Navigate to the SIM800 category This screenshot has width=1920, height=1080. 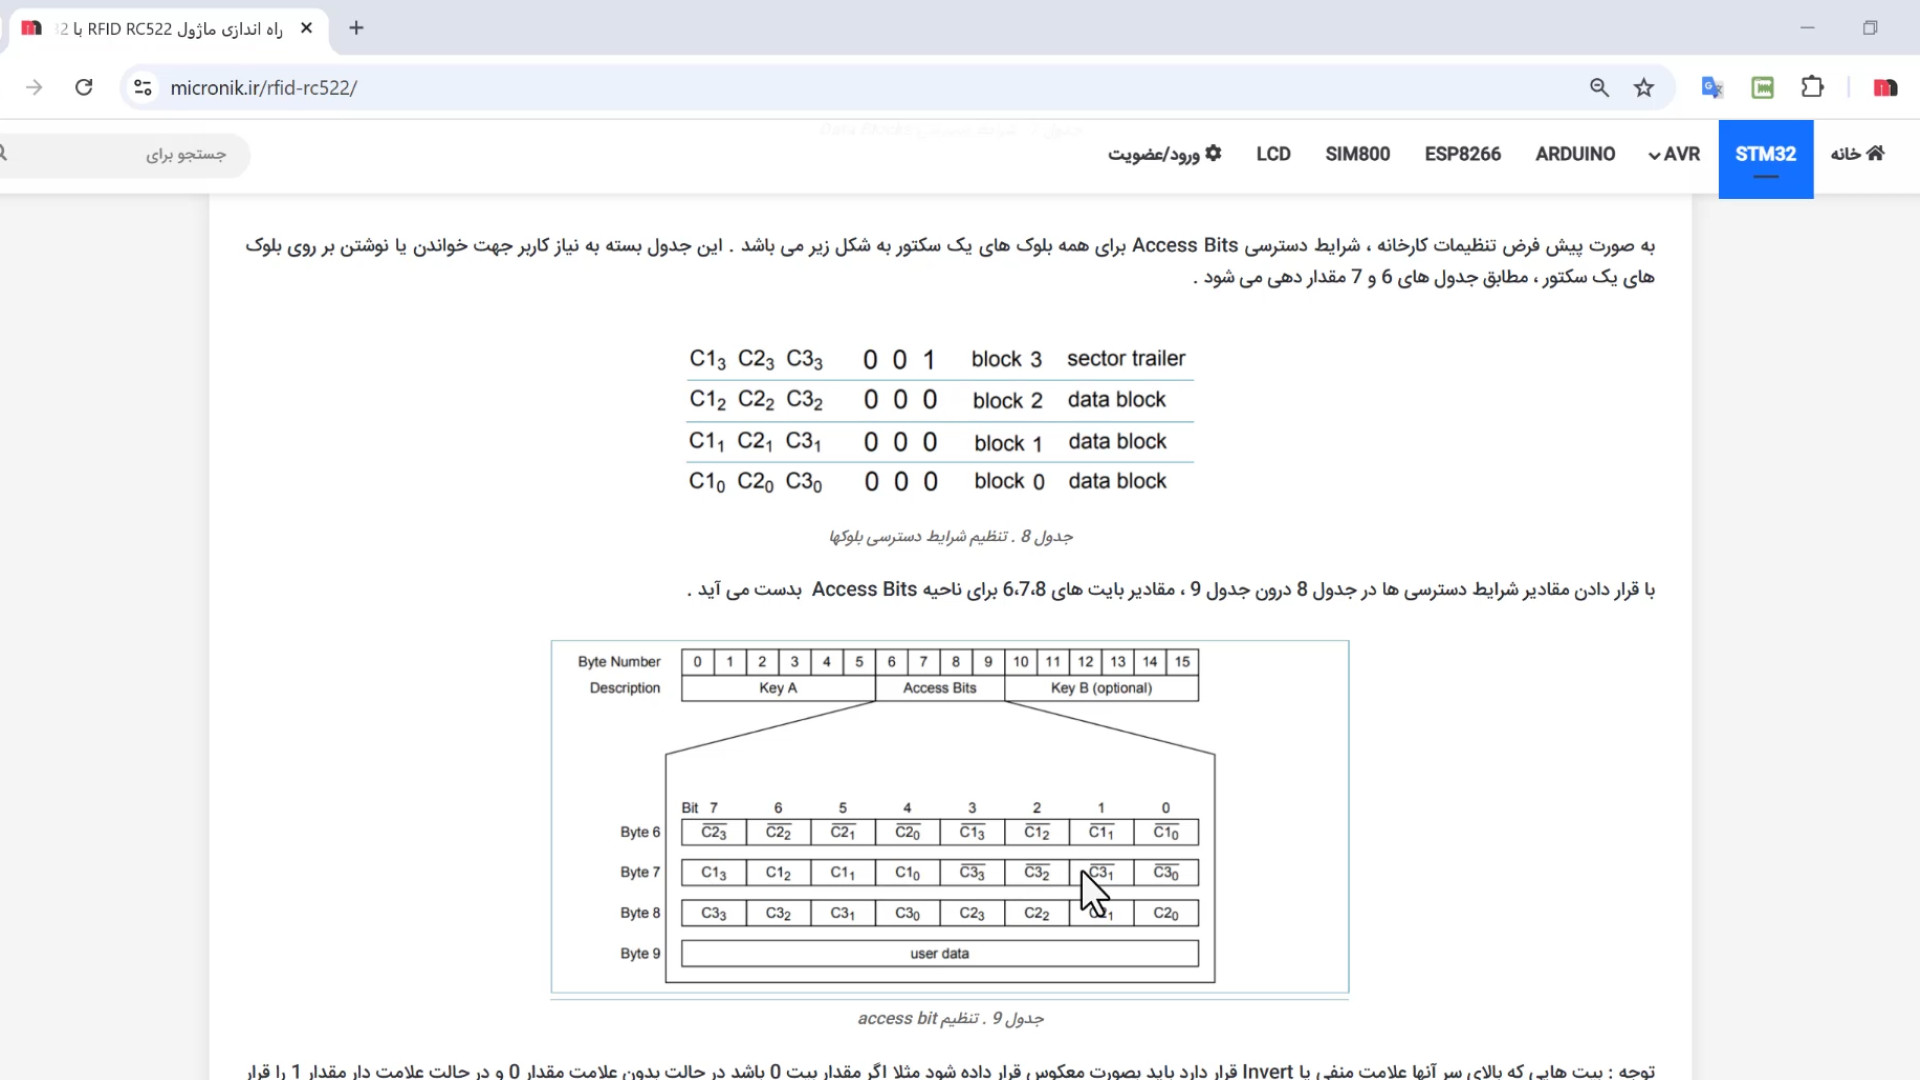(x=1357, y=154)
